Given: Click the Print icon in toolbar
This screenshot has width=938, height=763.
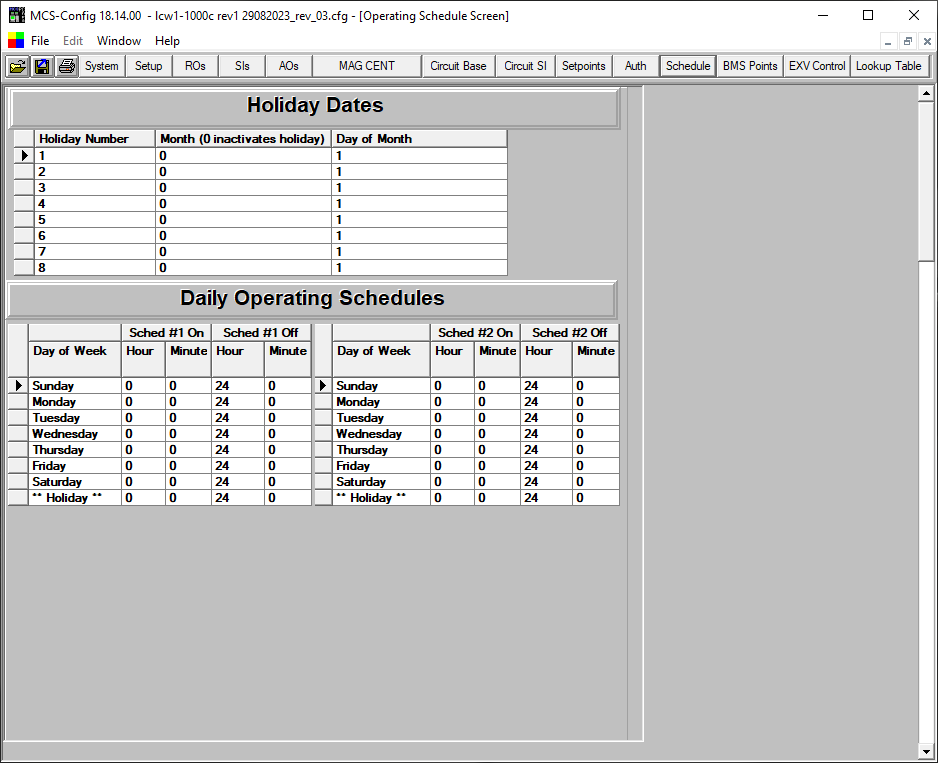Looking at the screenshot, I should [66, 66].
